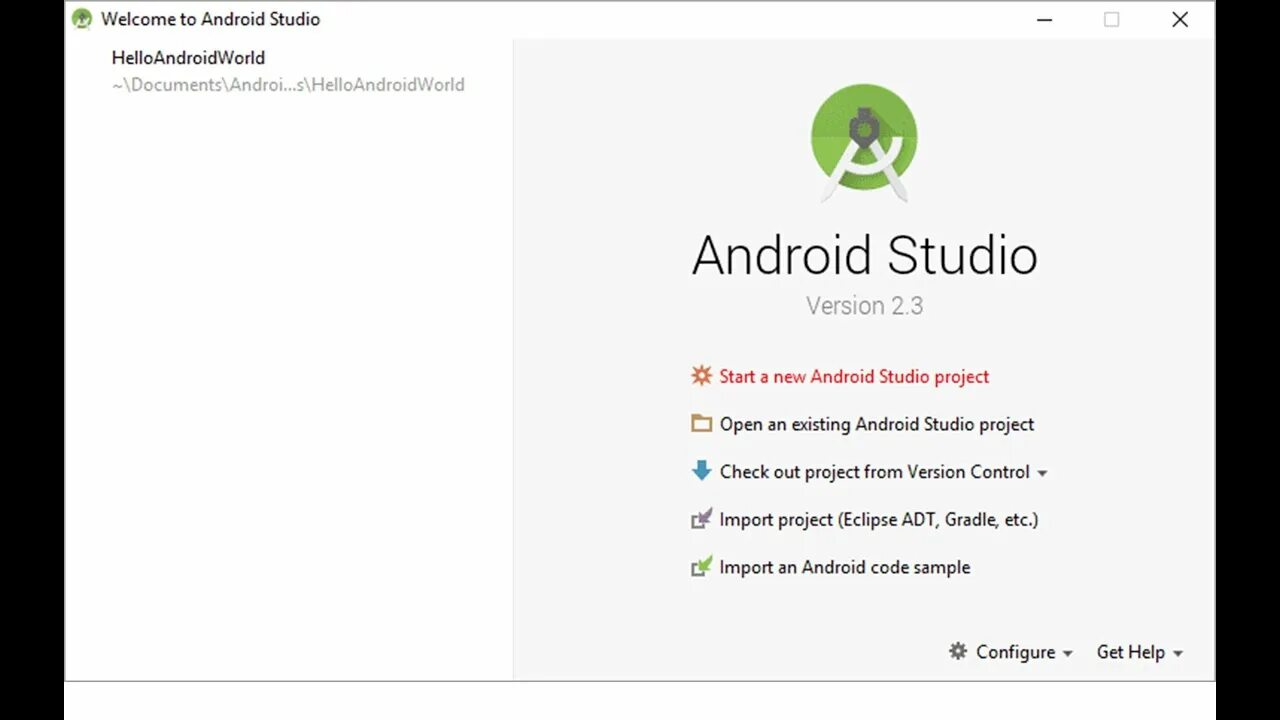Check out project from Version Control
The width and height of the screenshot is (1280, 720).
tap(874, 472)
